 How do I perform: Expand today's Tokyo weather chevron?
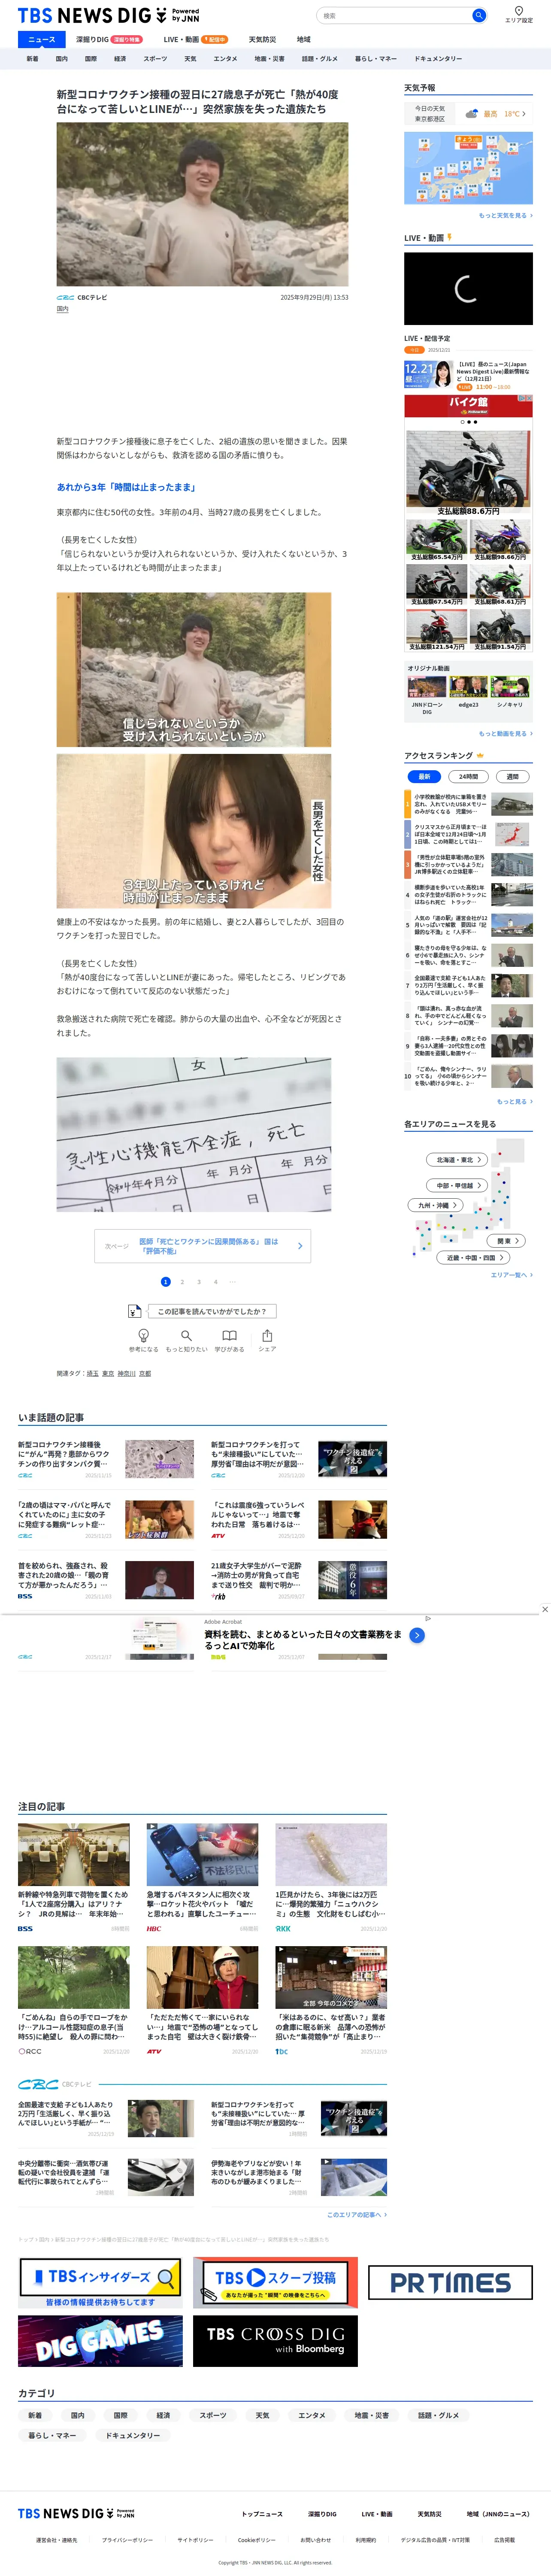[524, 114]
